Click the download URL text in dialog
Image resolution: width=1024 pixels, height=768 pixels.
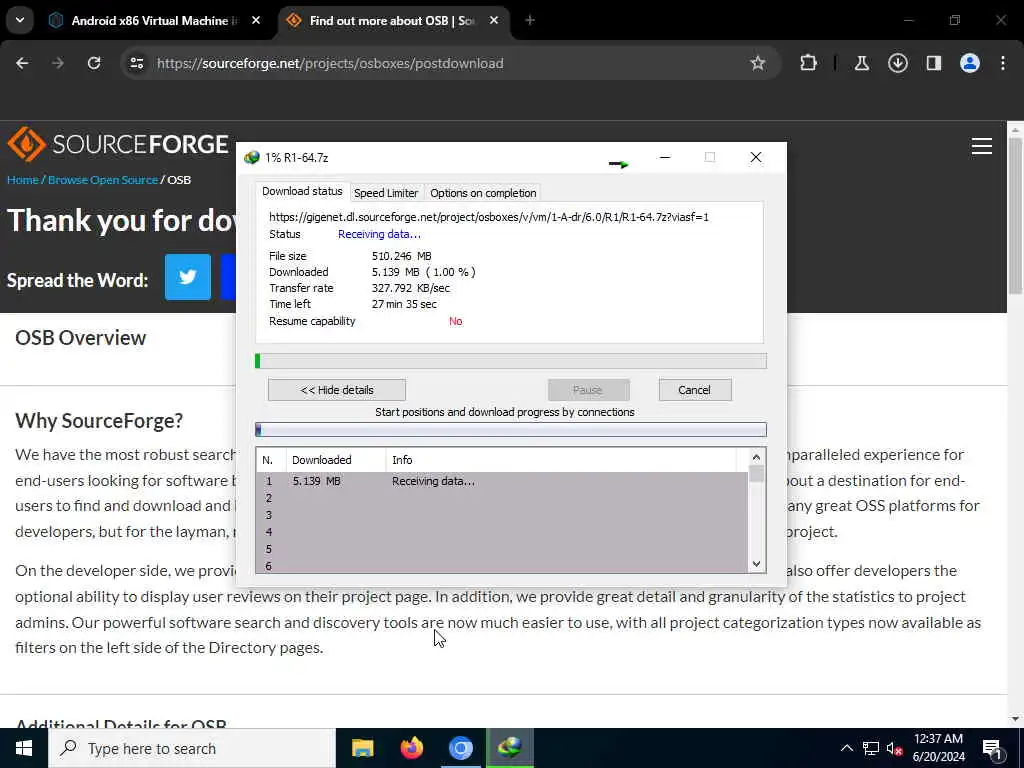488,217
